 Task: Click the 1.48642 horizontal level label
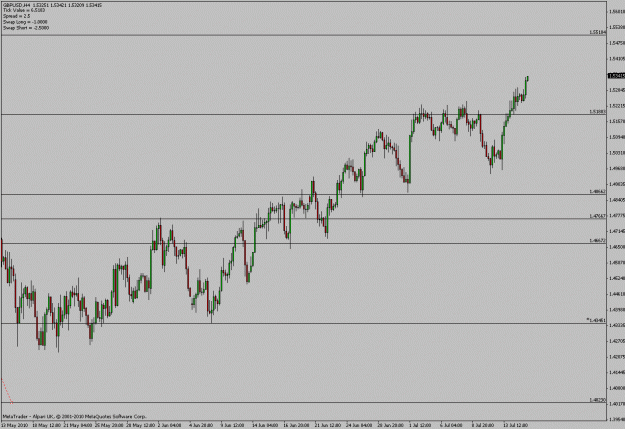coord(597,192)
